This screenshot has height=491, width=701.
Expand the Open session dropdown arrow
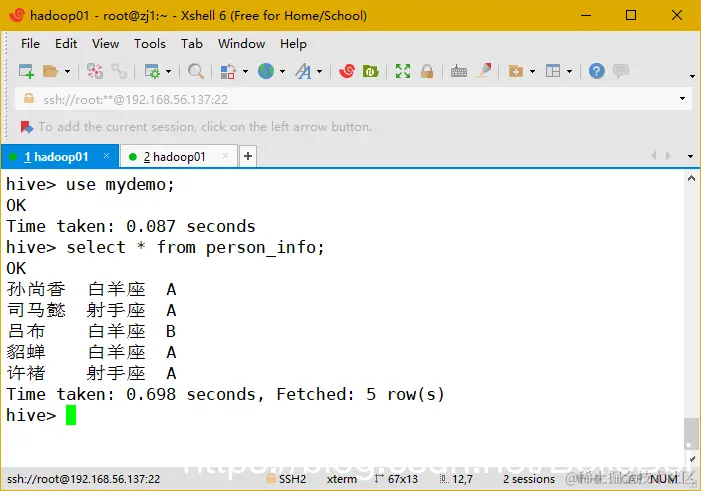coord(68,72)
